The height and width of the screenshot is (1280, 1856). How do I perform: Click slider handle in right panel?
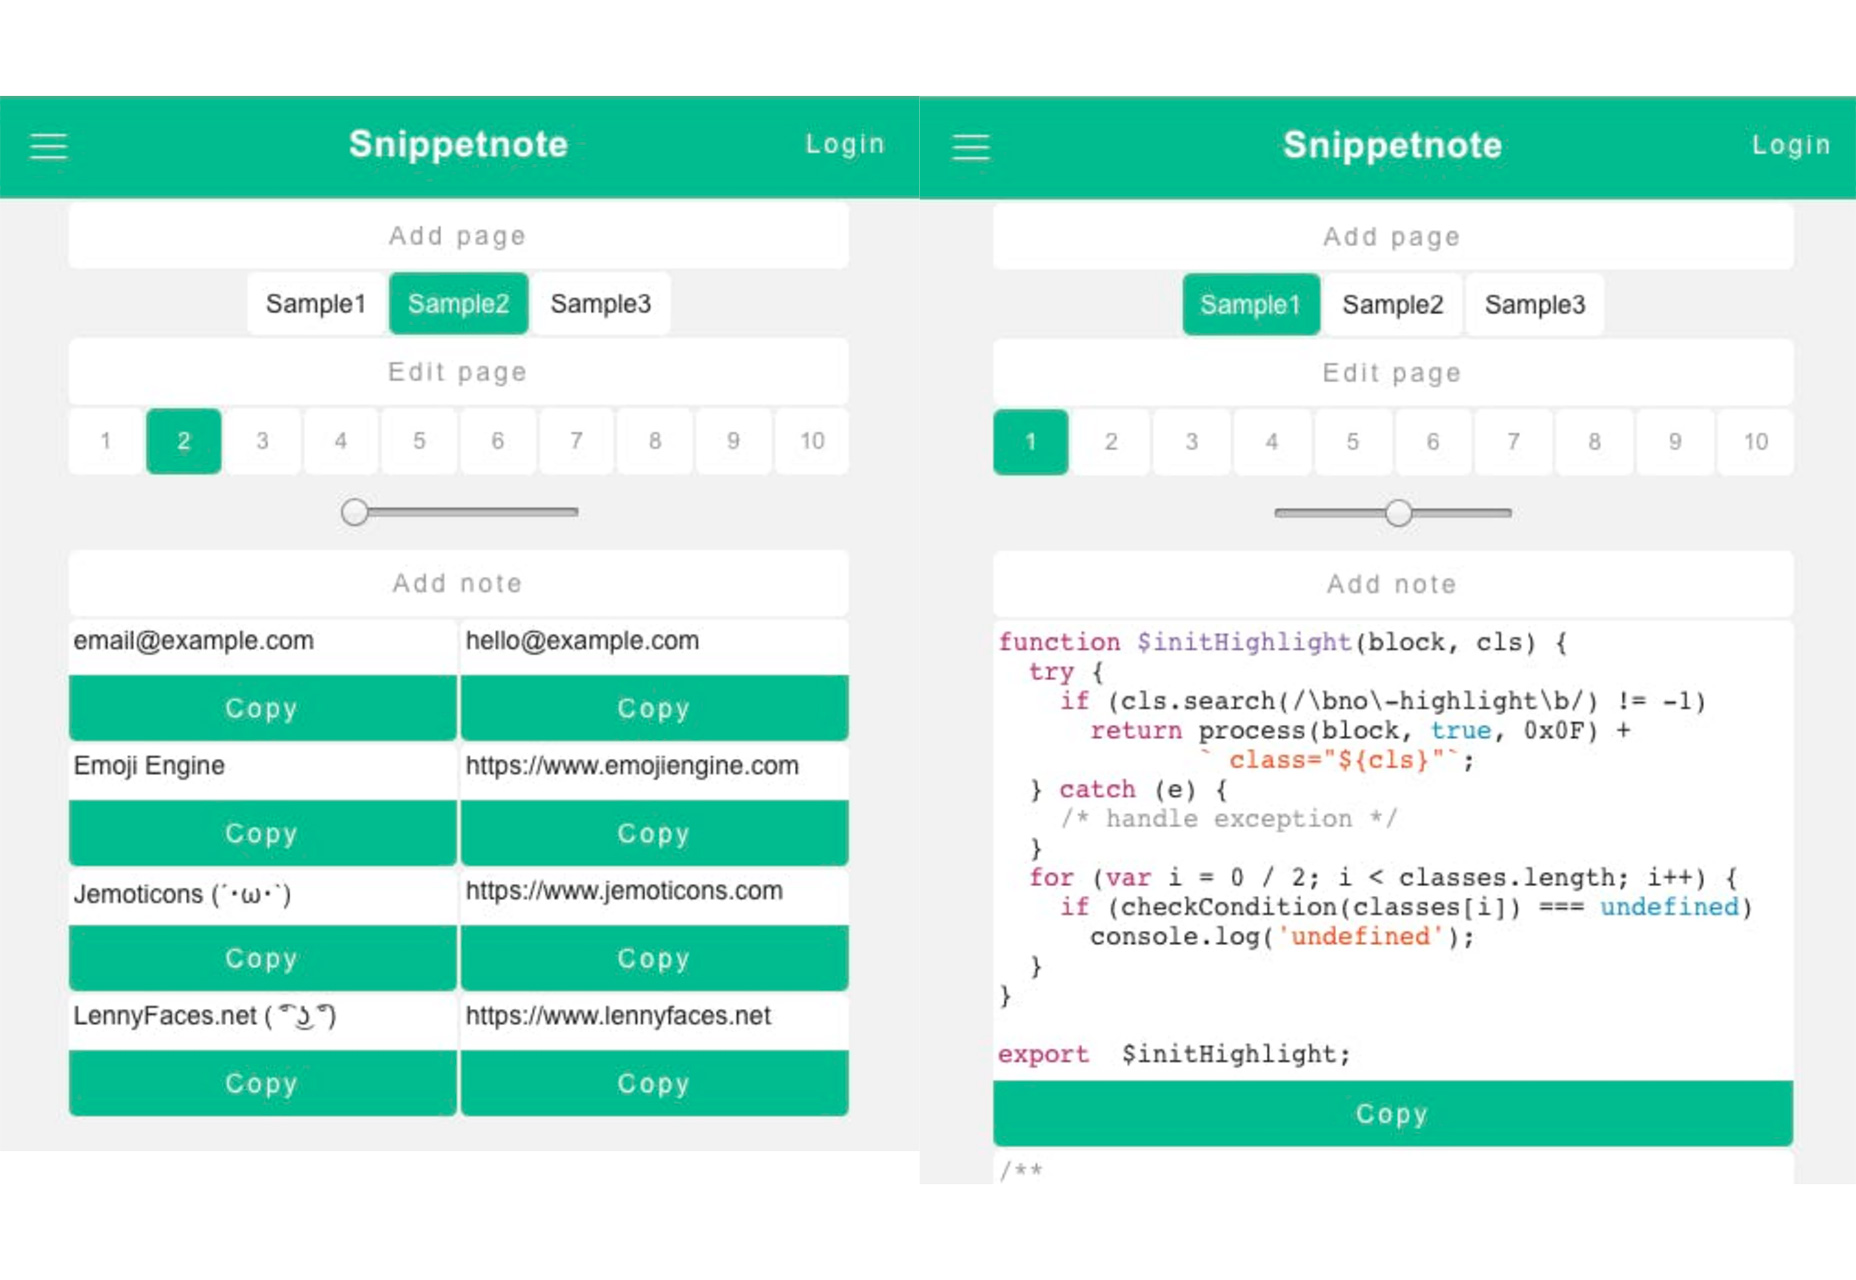pos(1398,513)
